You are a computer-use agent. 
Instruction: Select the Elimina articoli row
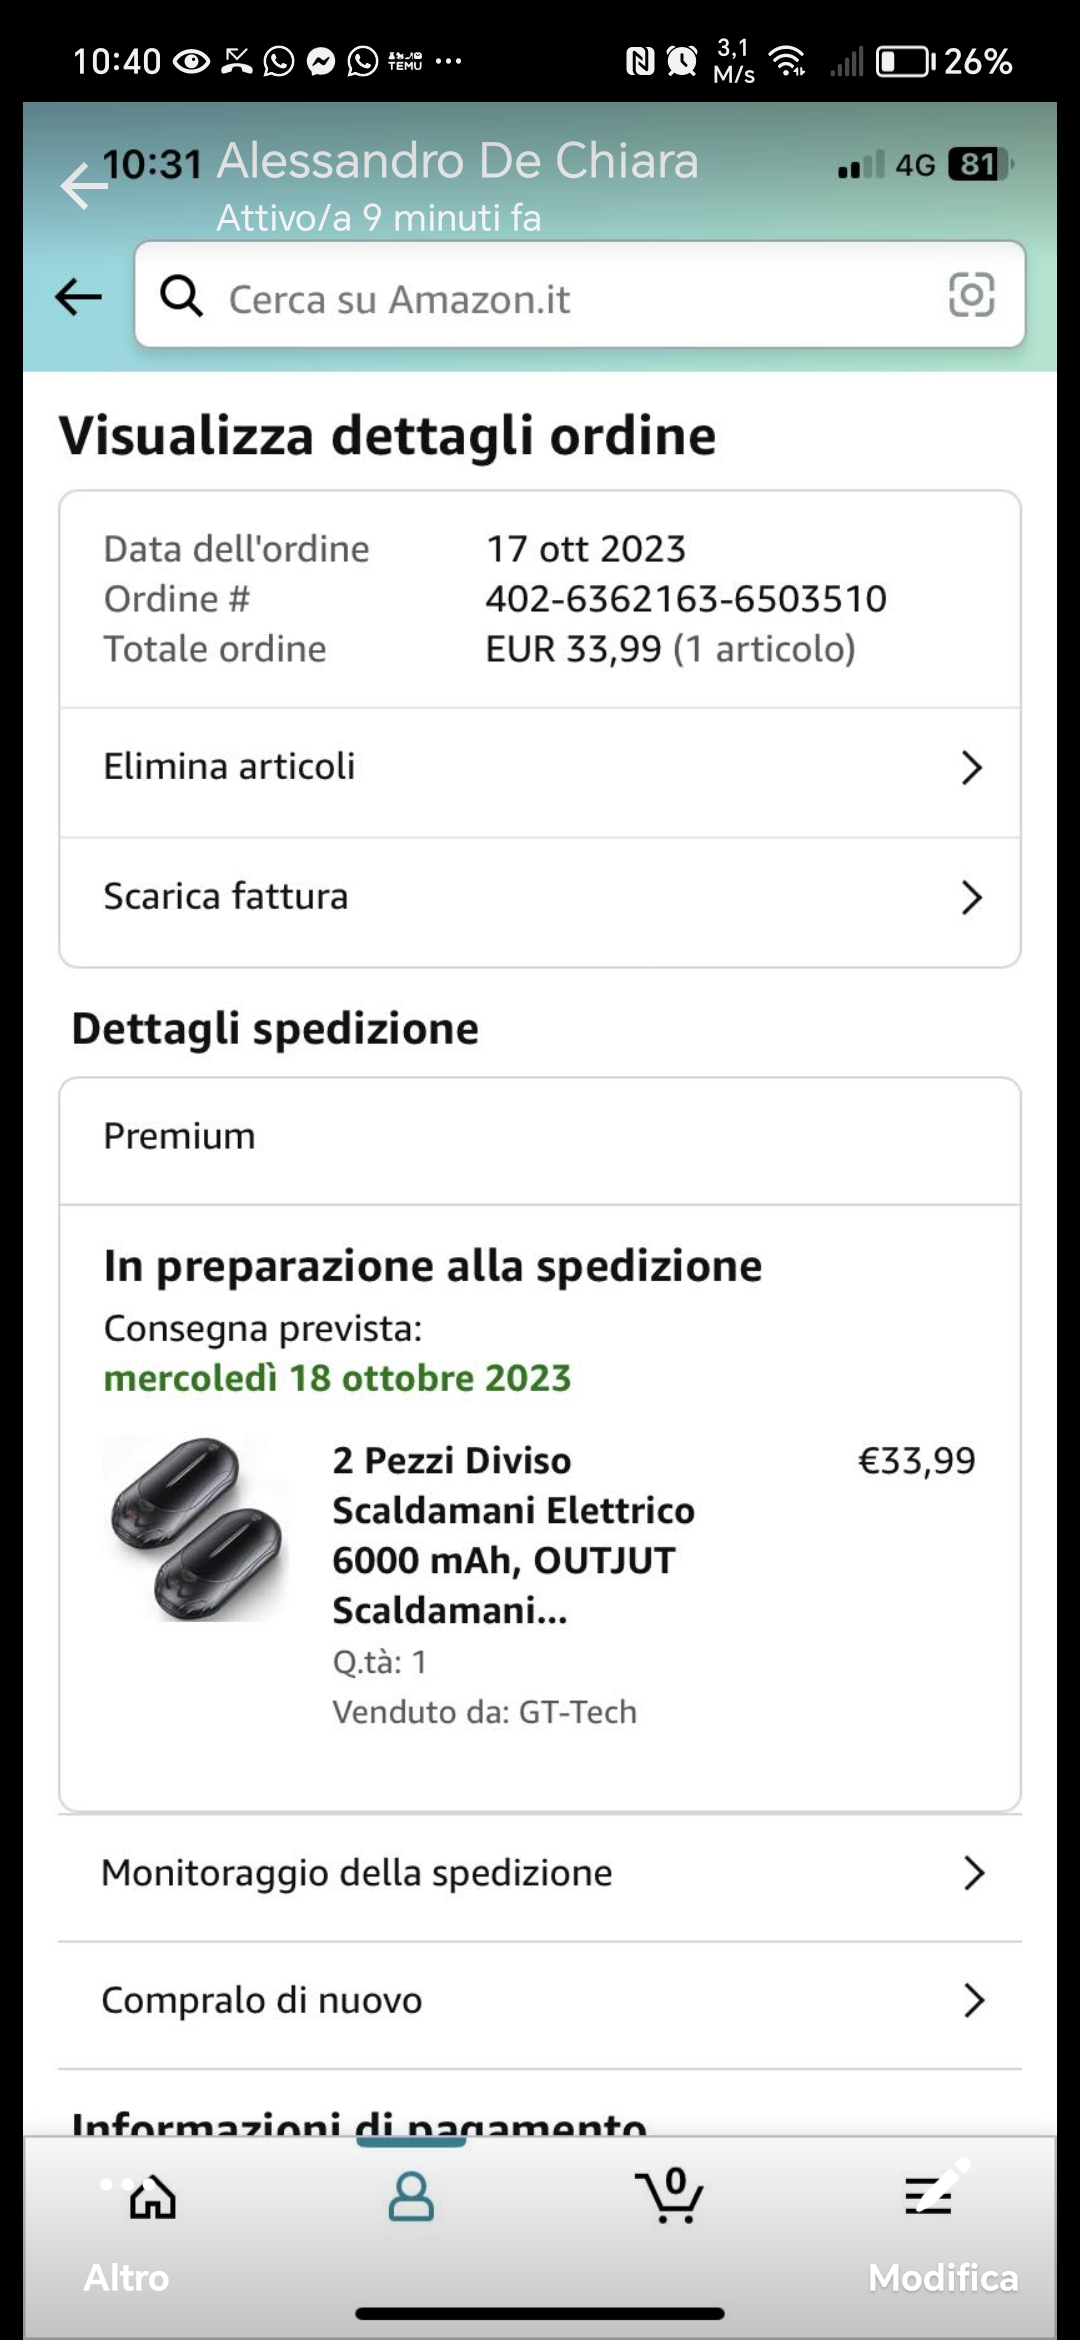coord(230,767)
